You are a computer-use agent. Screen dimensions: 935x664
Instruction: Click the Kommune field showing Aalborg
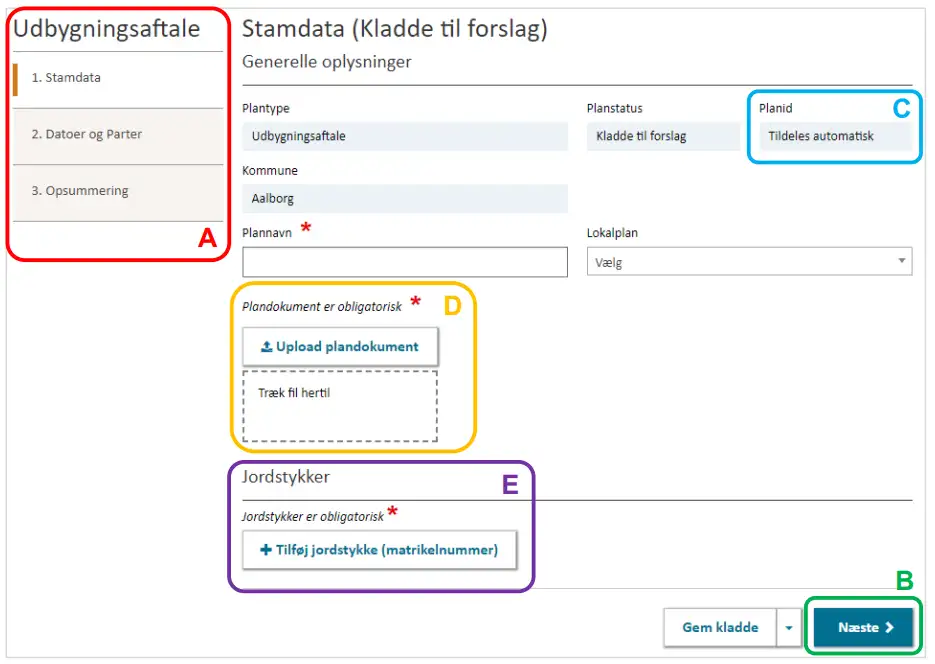point(404,199)
